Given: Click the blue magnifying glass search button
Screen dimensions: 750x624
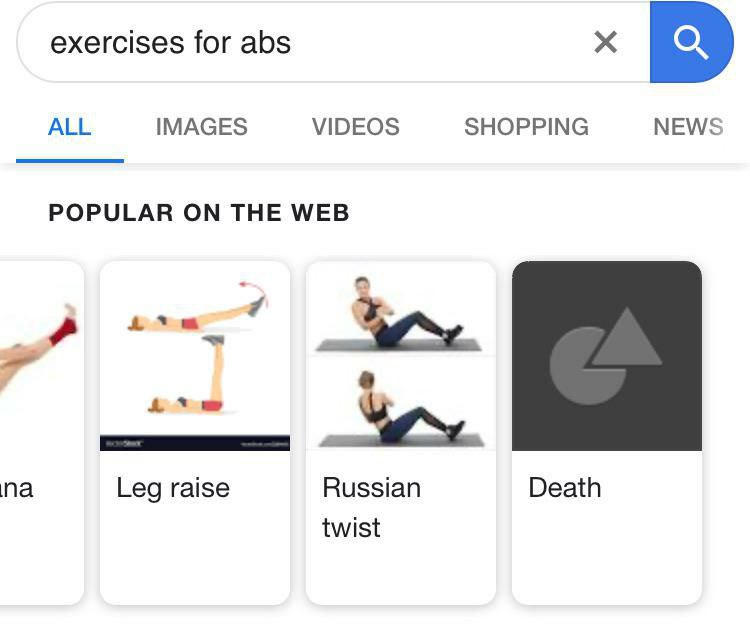Looking at the screenshot, I should pos(691,42).
